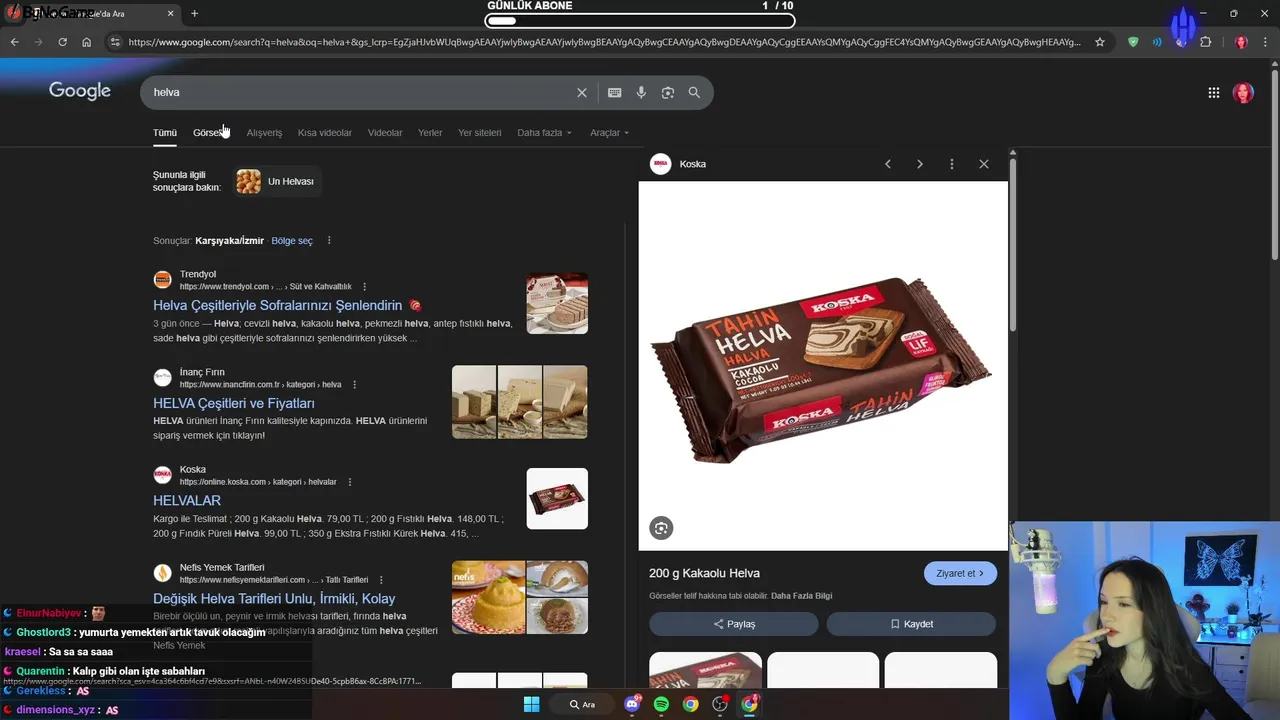The image size is (1280, 720).
Task: Open options next to Koska result
Action: pos(349,482)
